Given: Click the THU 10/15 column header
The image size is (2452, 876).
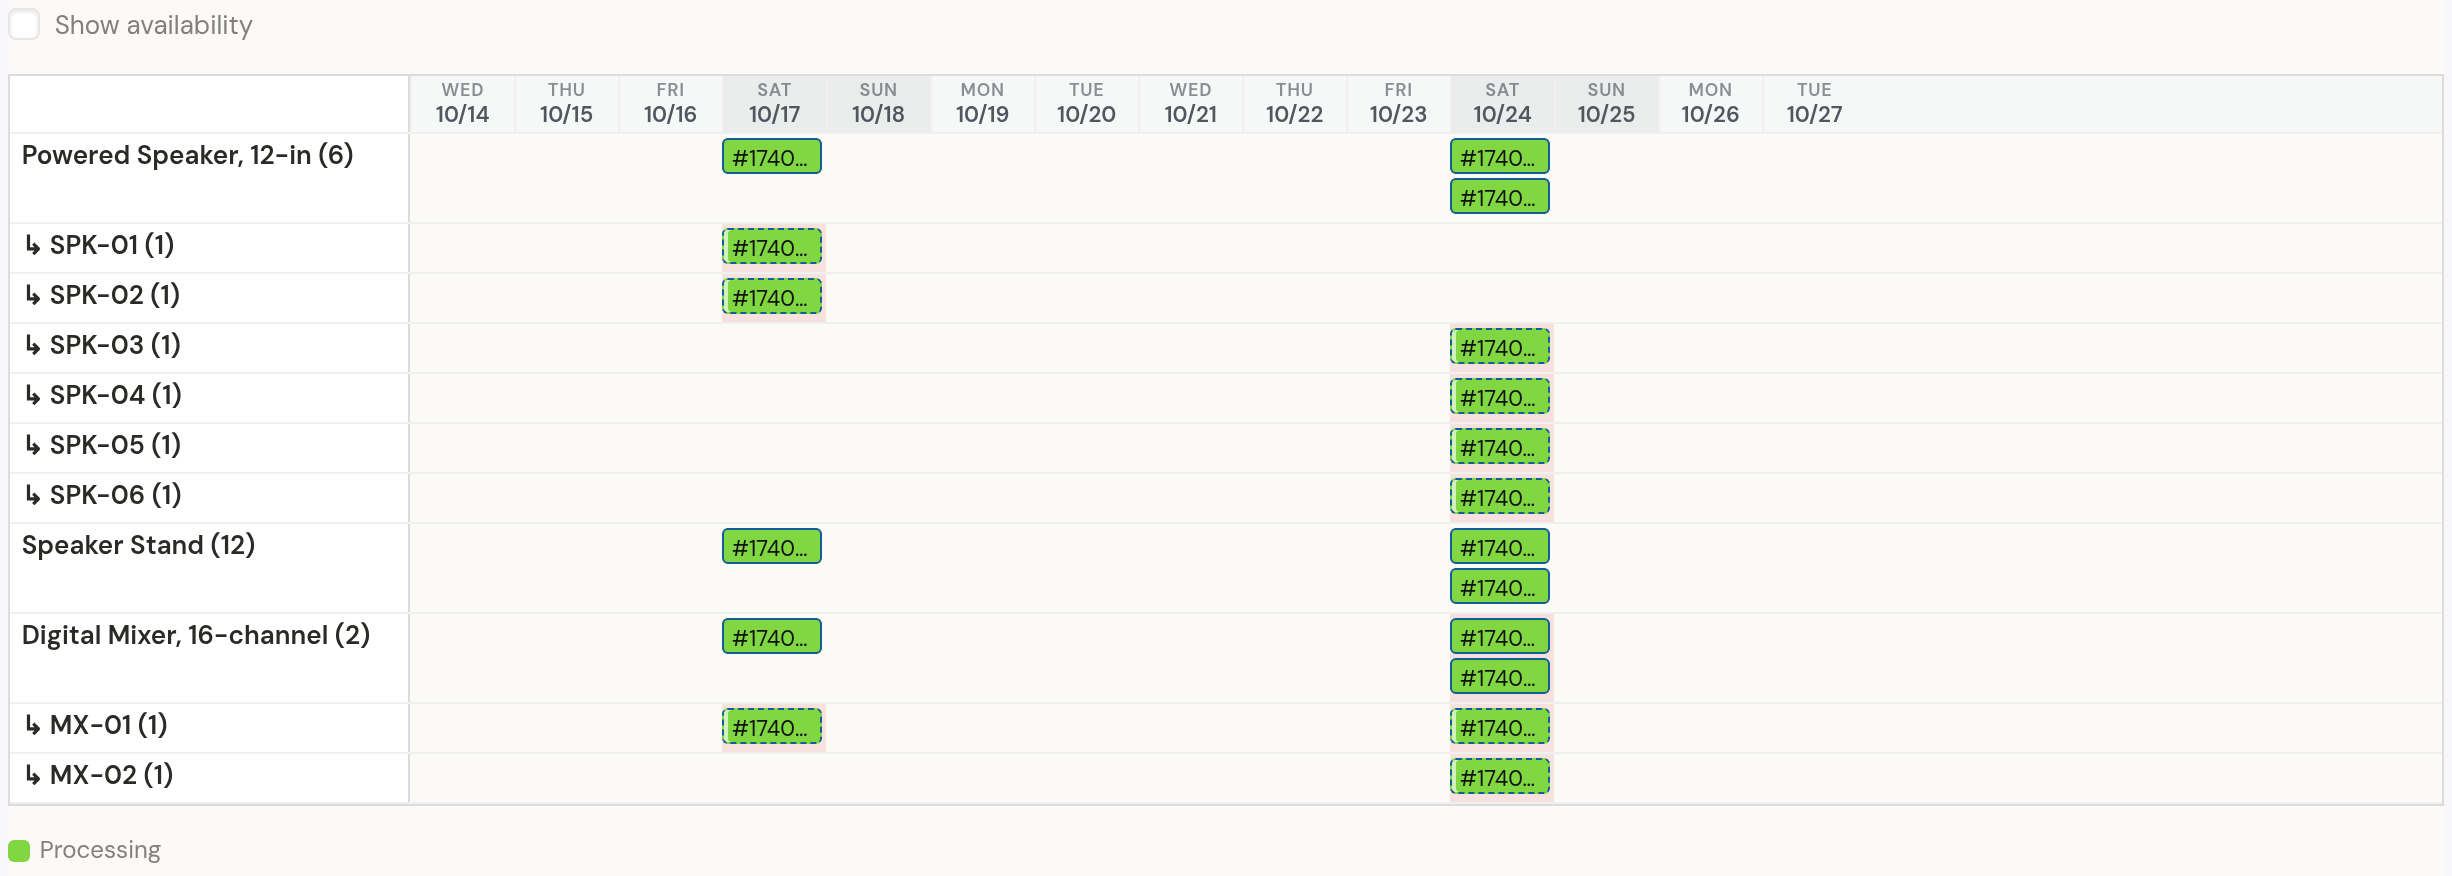Looking at the screenshot, I should (x=566, y=103).
